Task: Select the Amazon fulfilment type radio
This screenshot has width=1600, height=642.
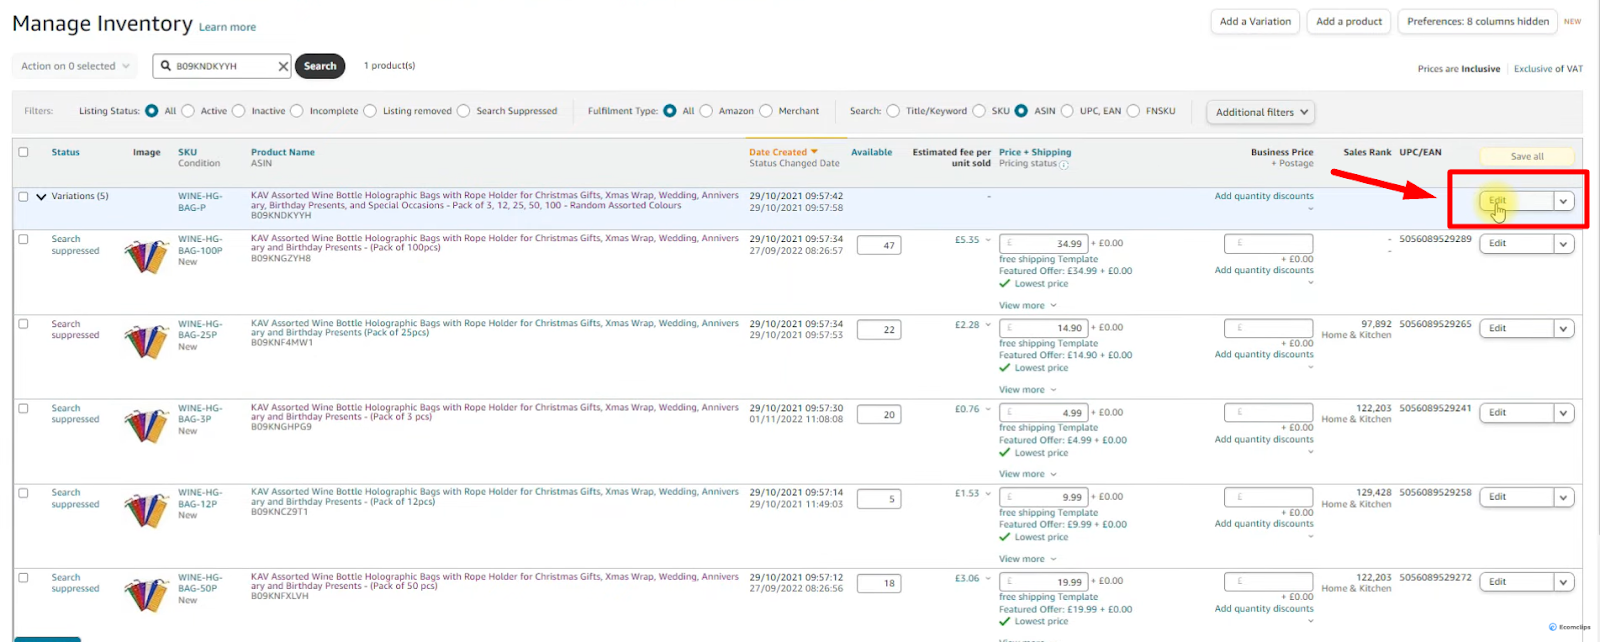Action: (706, 111)
